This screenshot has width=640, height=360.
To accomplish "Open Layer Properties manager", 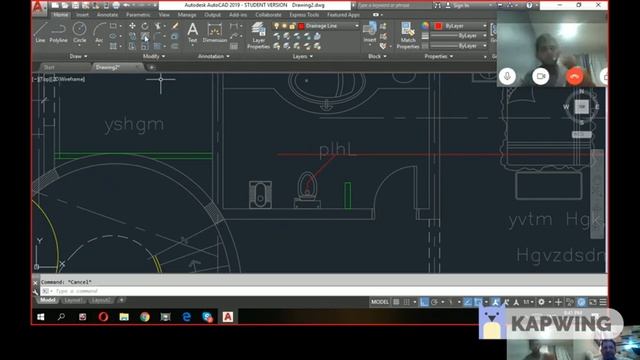I will tap(258, 36).
